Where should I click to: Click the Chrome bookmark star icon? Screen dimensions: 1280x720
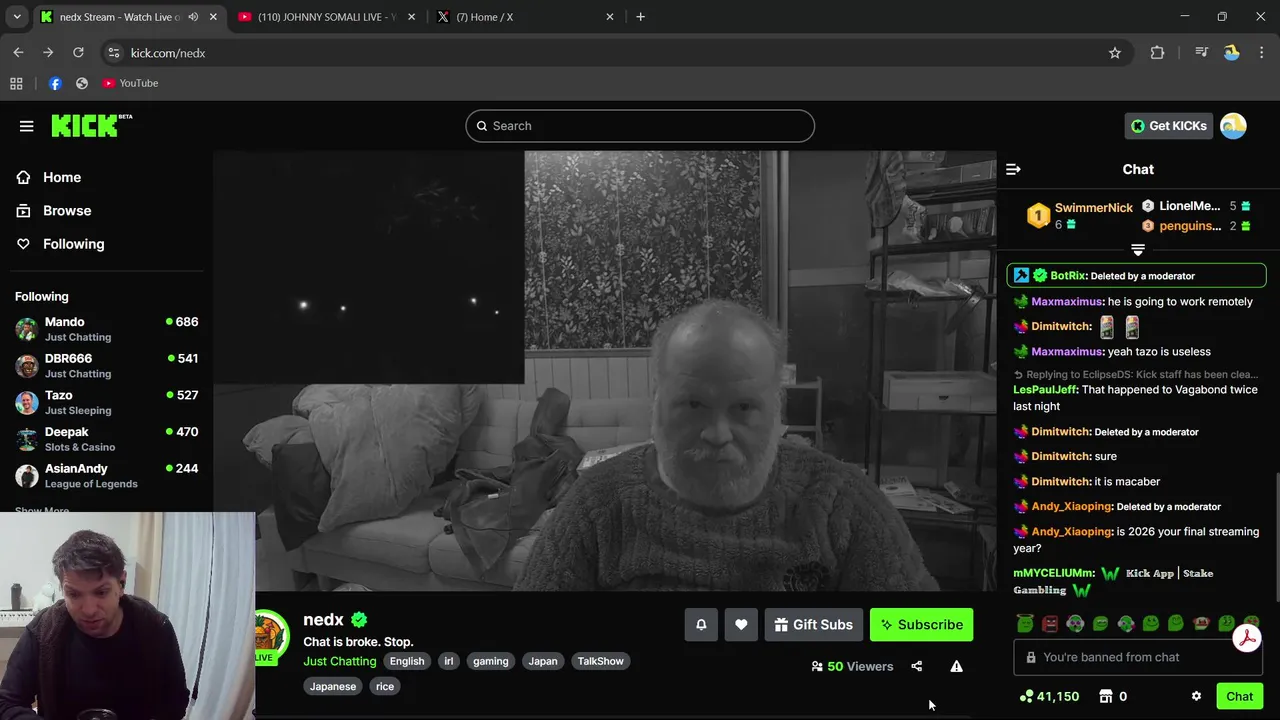[x=1115, y=53]
